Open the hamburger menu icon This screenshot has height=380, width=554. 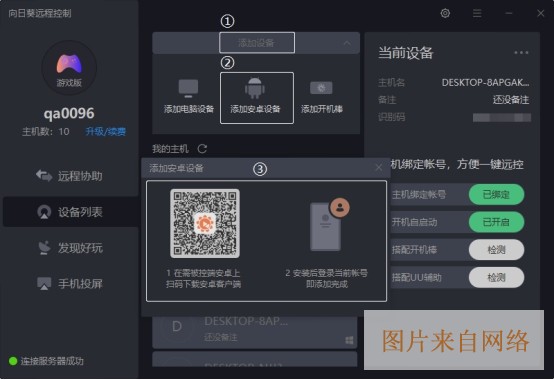click(x=477, y=13)
